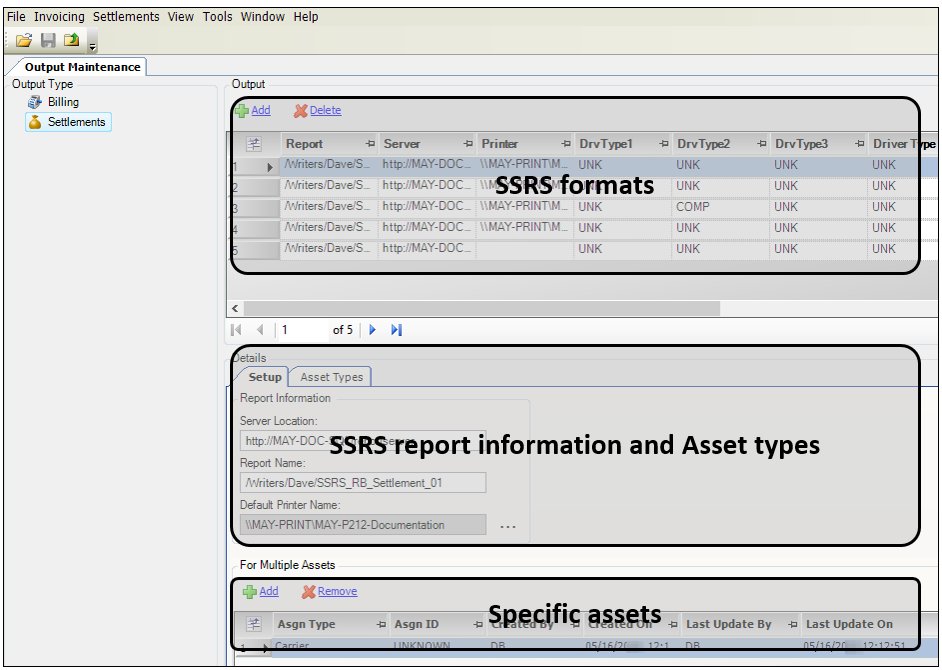The height and width of the screenshot is (670, 942).
Task: Open the Invoicing menu
Action: click(x=59, y=17)
